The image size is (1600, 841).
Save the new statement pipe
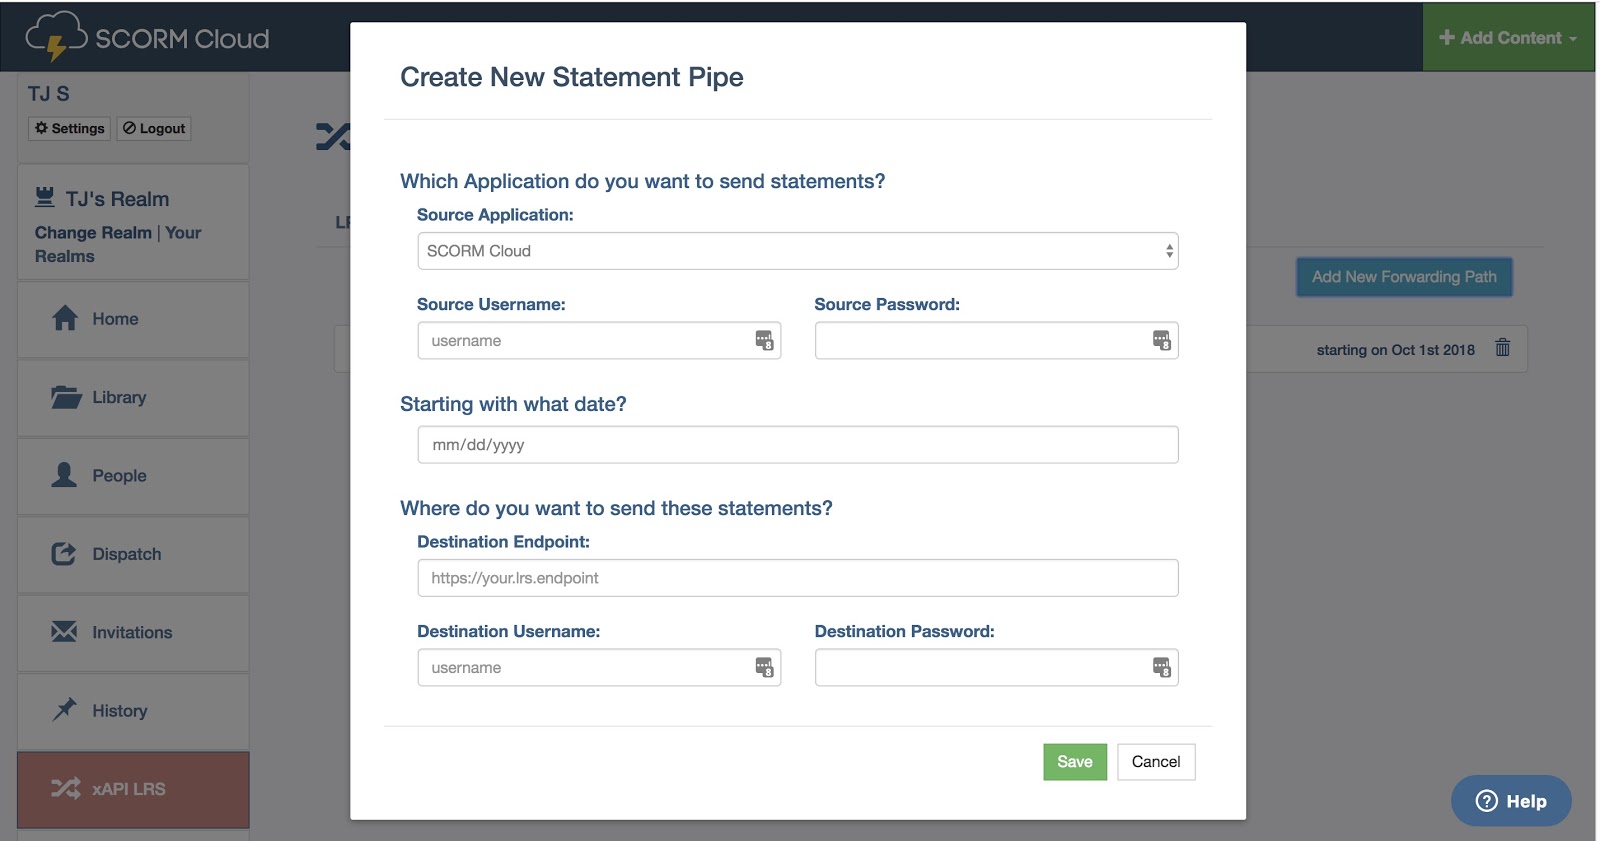tap(1074, 762)
